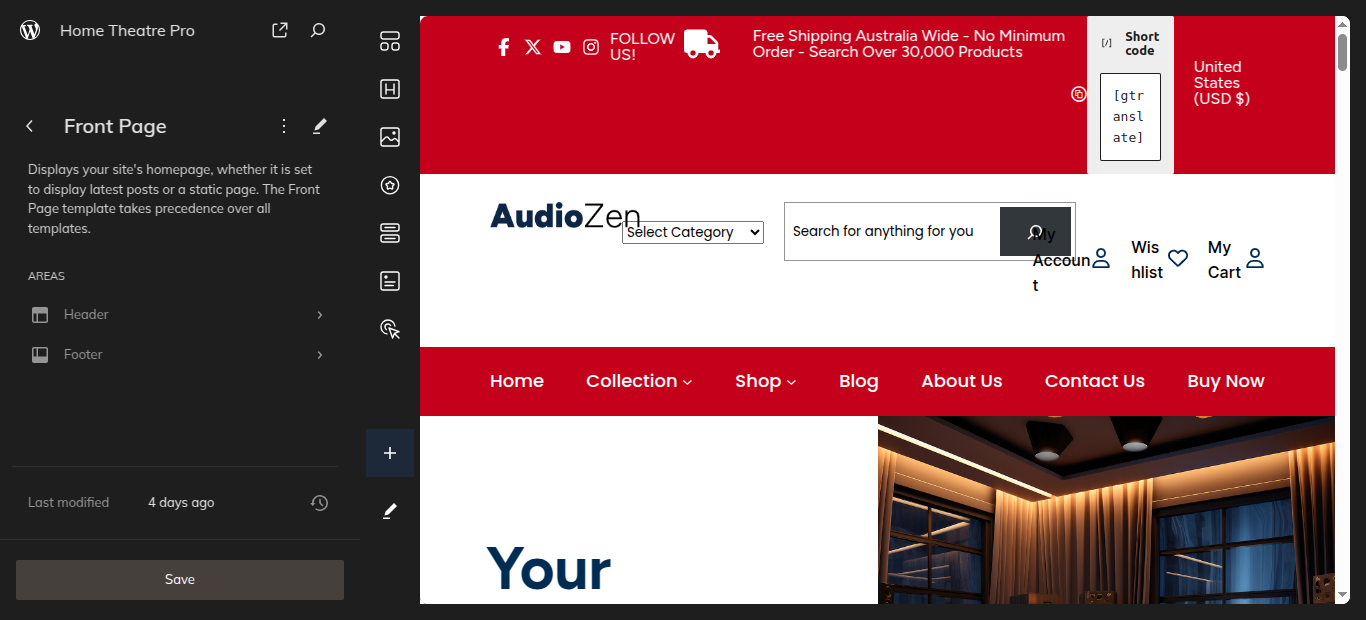Click the WordPress logo icon
Image resolution: width=1366 pixels, height=620 pixels.
click(30, 30)
